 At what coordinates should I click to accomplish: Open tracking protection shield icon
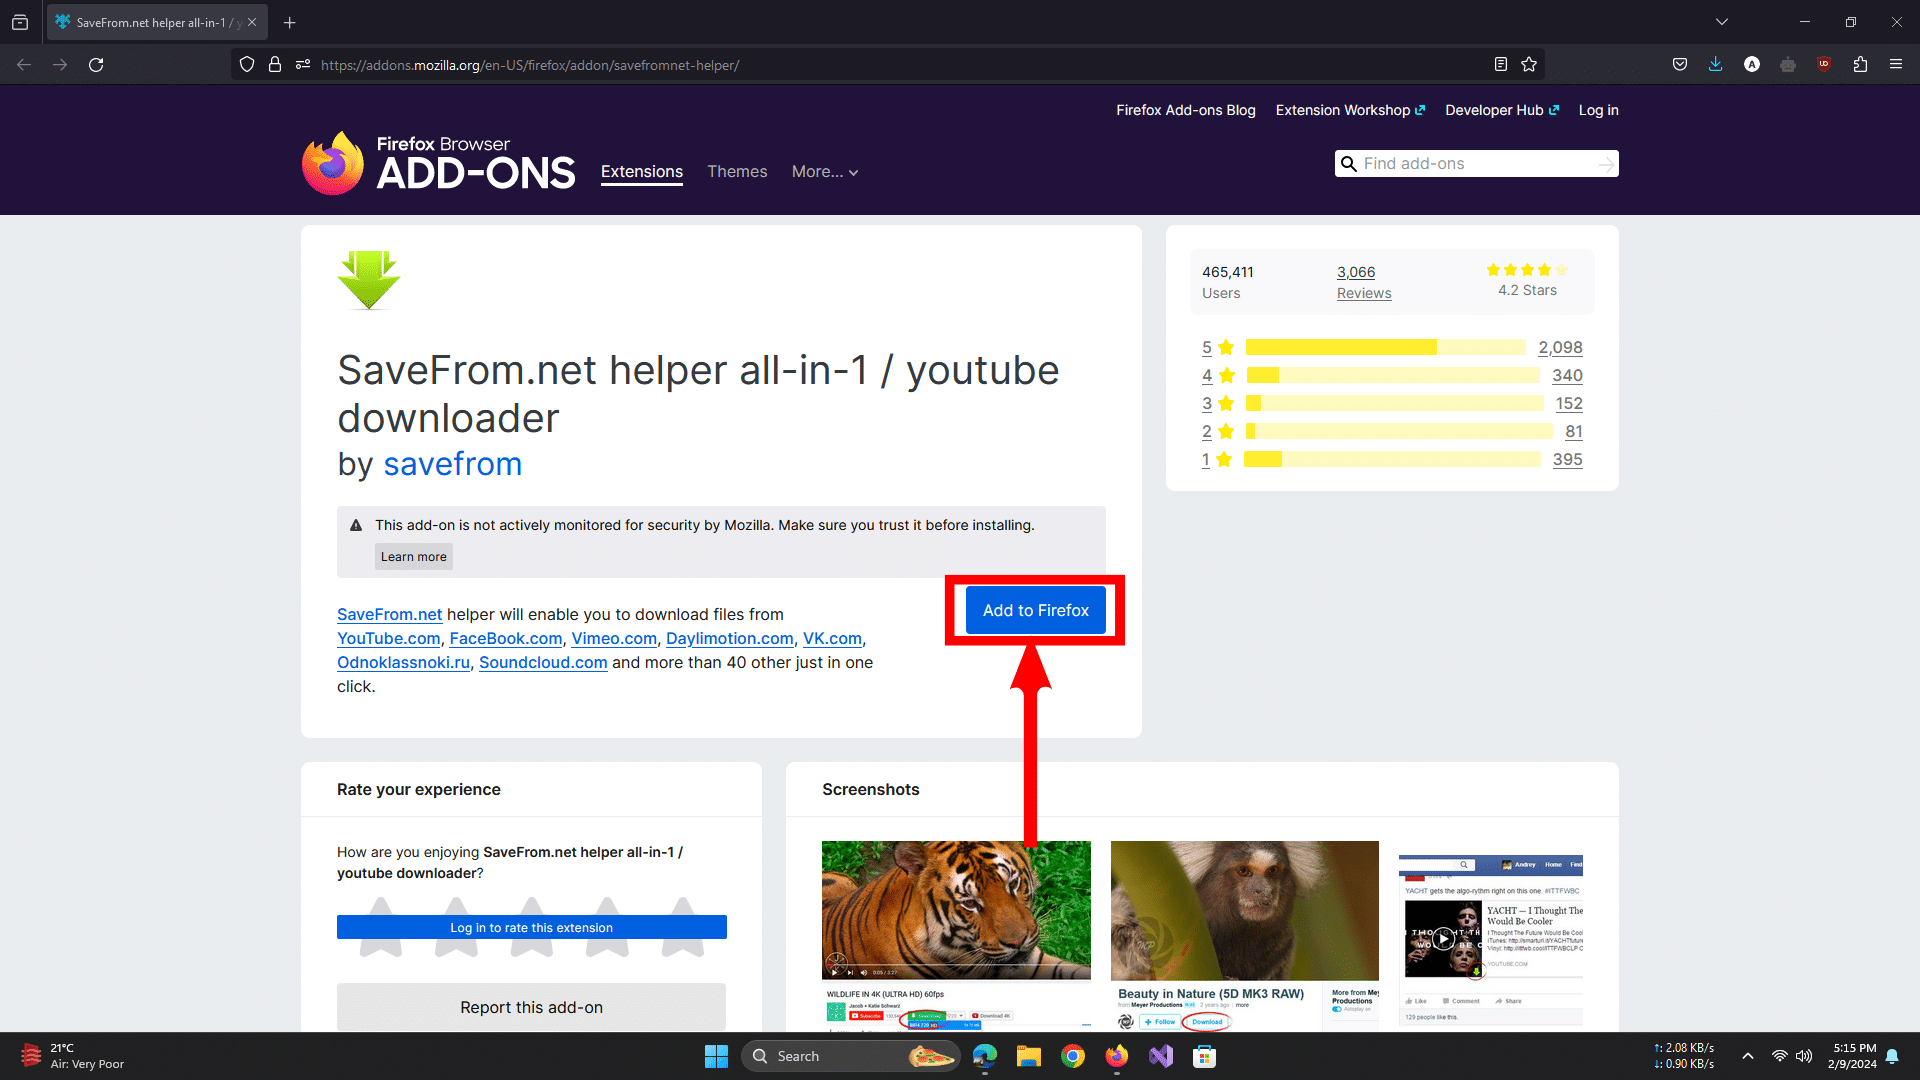pos(247,65)
